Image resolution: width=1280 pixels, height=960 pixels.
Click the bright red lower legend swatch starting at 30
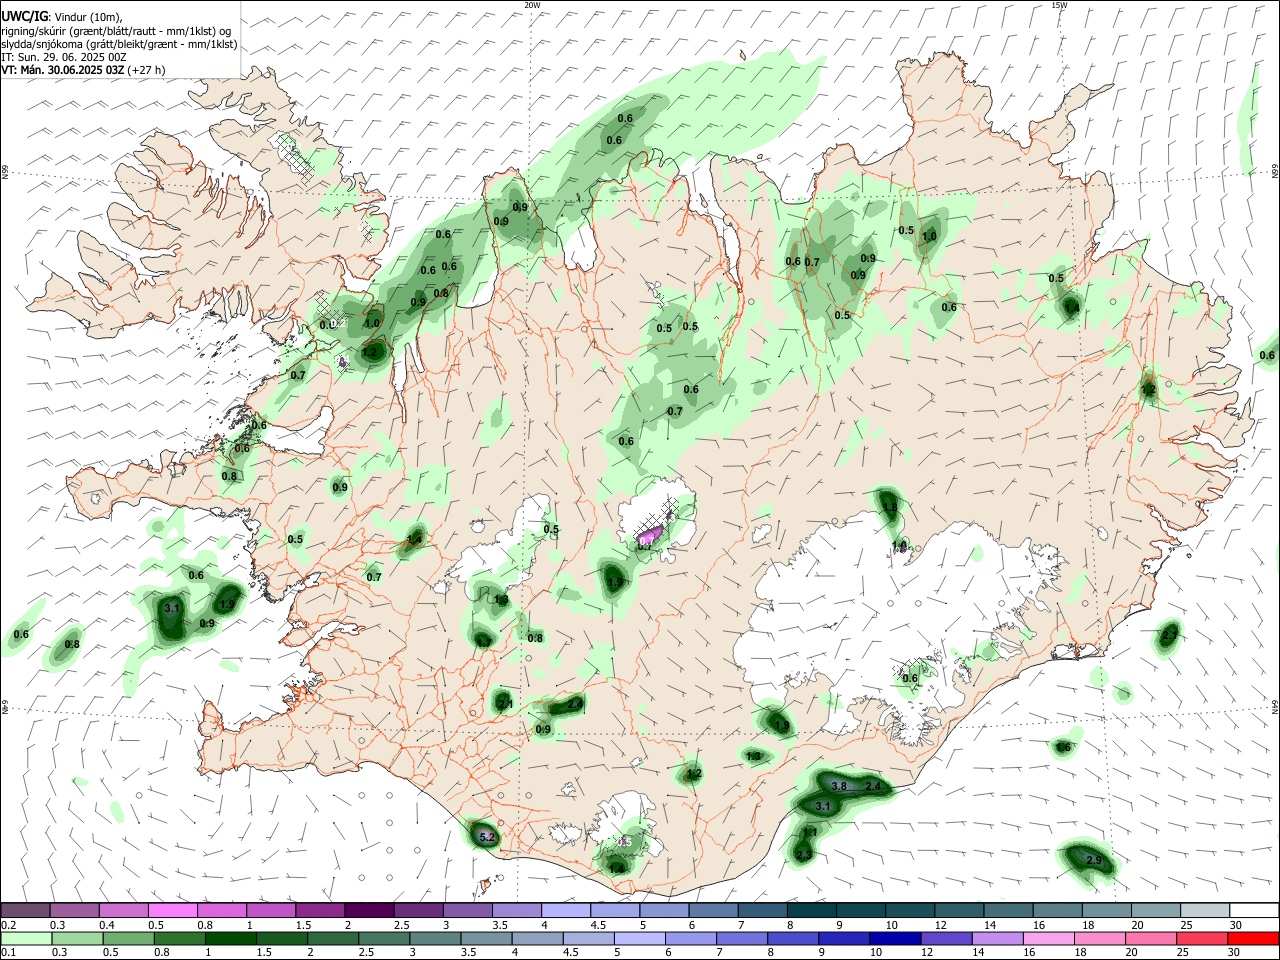[1254, 938]
